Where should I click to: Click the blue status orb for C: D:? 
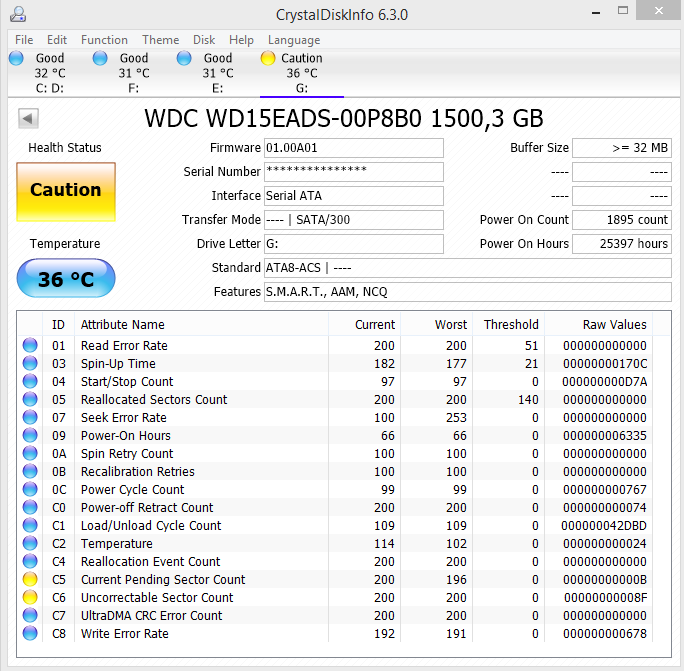pyautogui.click(x=16, y=58)
